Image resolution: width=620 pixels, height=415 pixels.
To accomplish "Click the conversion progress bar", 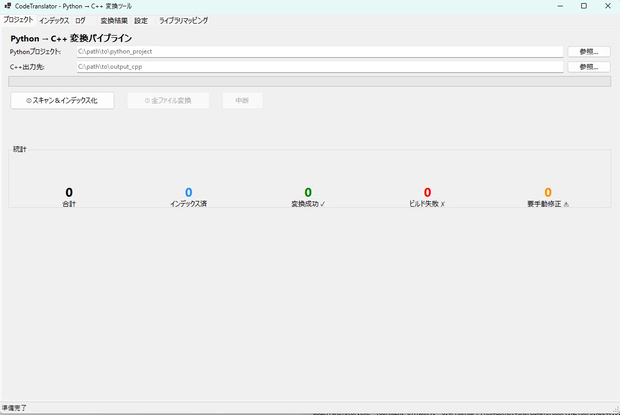I will [310, 81].
